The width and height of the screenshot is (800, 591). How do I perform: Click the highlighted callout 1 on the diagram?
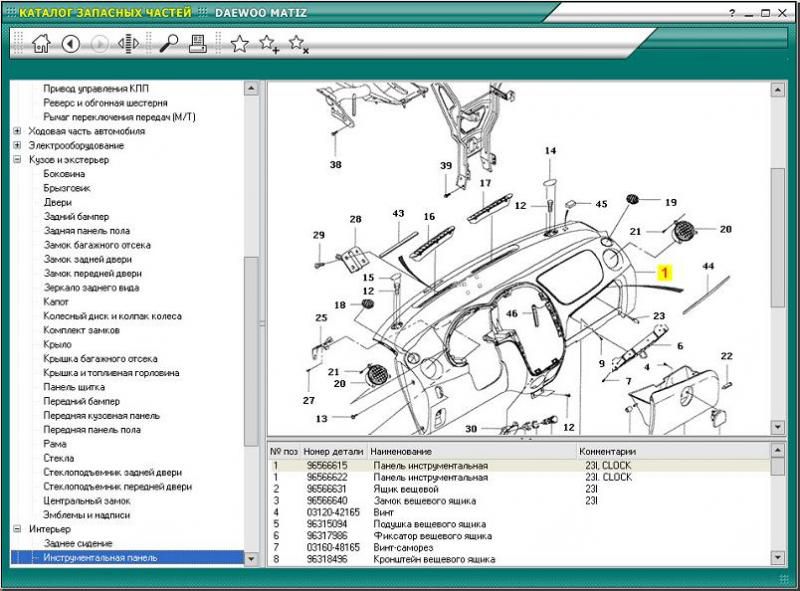tap(666, 271)
